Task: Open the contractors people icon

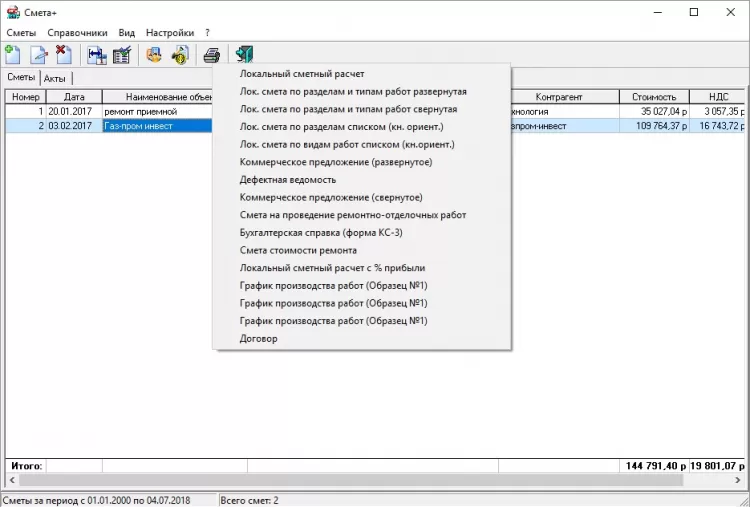Action: [154, 55]
